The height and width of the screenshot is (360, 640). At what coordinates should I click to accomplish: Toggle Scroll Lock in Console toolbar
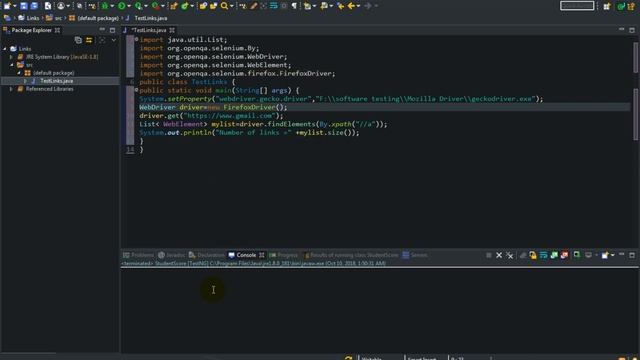(x=533, y=255)
